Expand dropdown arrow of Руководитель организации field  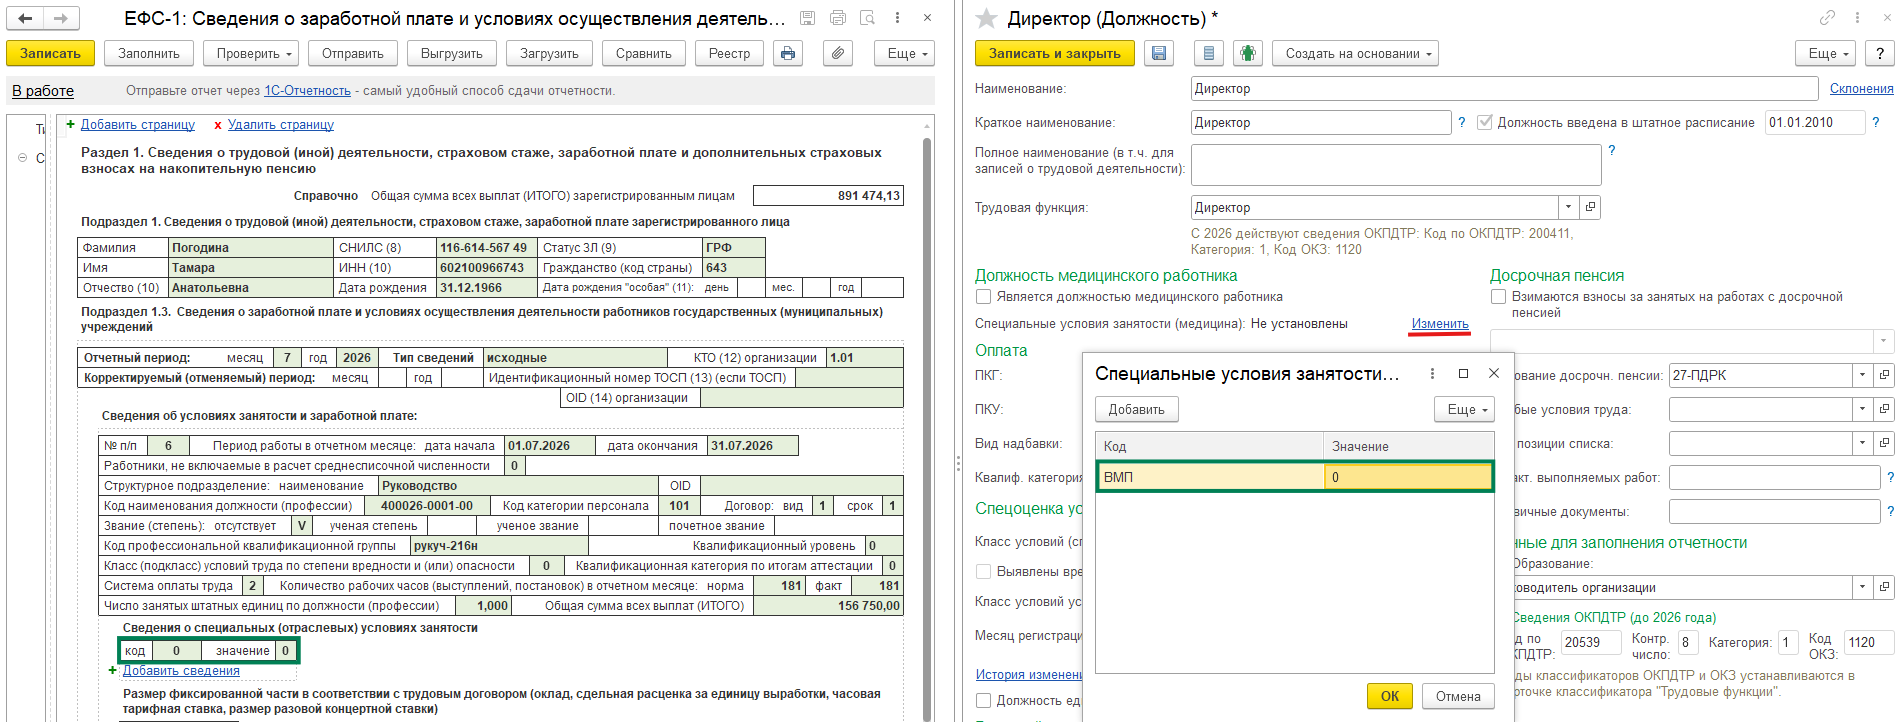[1862, 587]
